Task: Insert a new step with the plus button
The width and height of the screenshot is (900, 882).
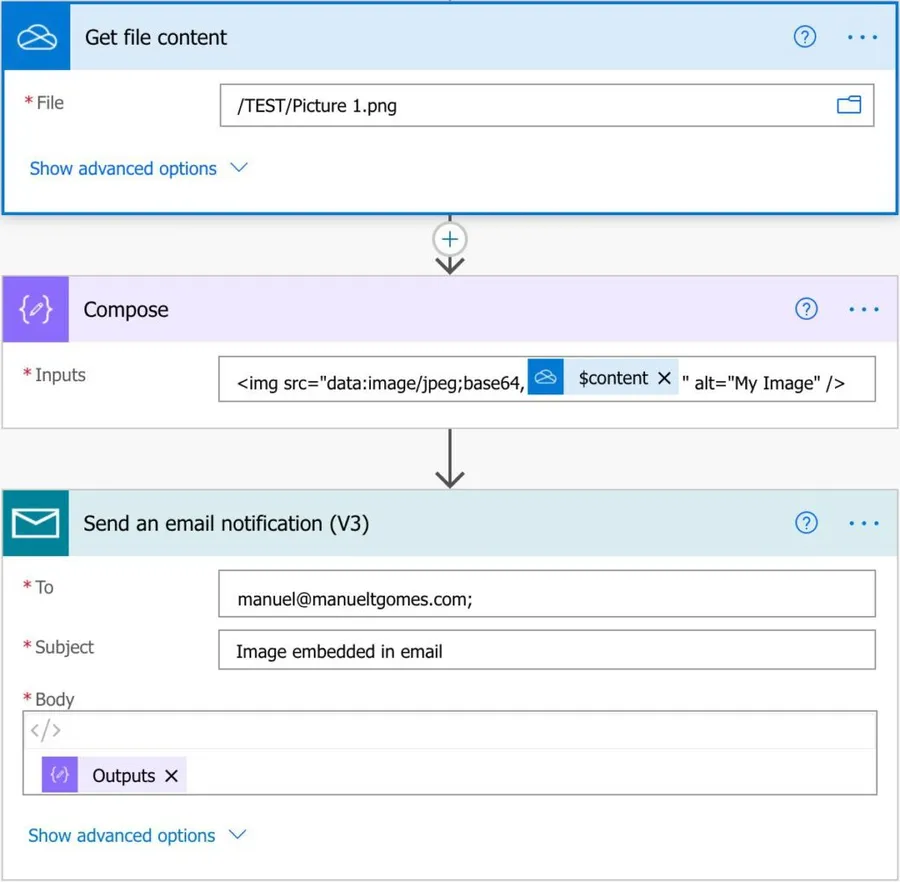Action: pyautogui.click(x=450, y=240)
